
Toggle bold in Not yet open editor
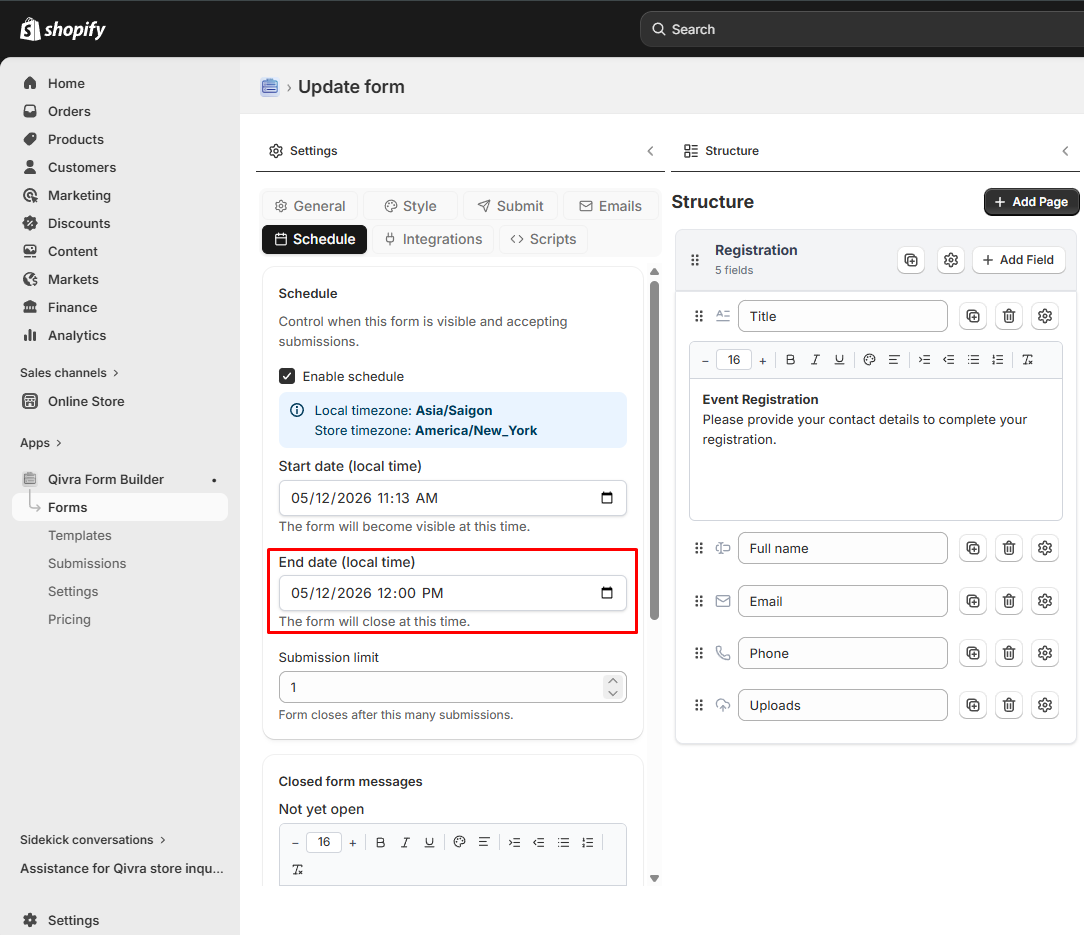tap(380, 842)
